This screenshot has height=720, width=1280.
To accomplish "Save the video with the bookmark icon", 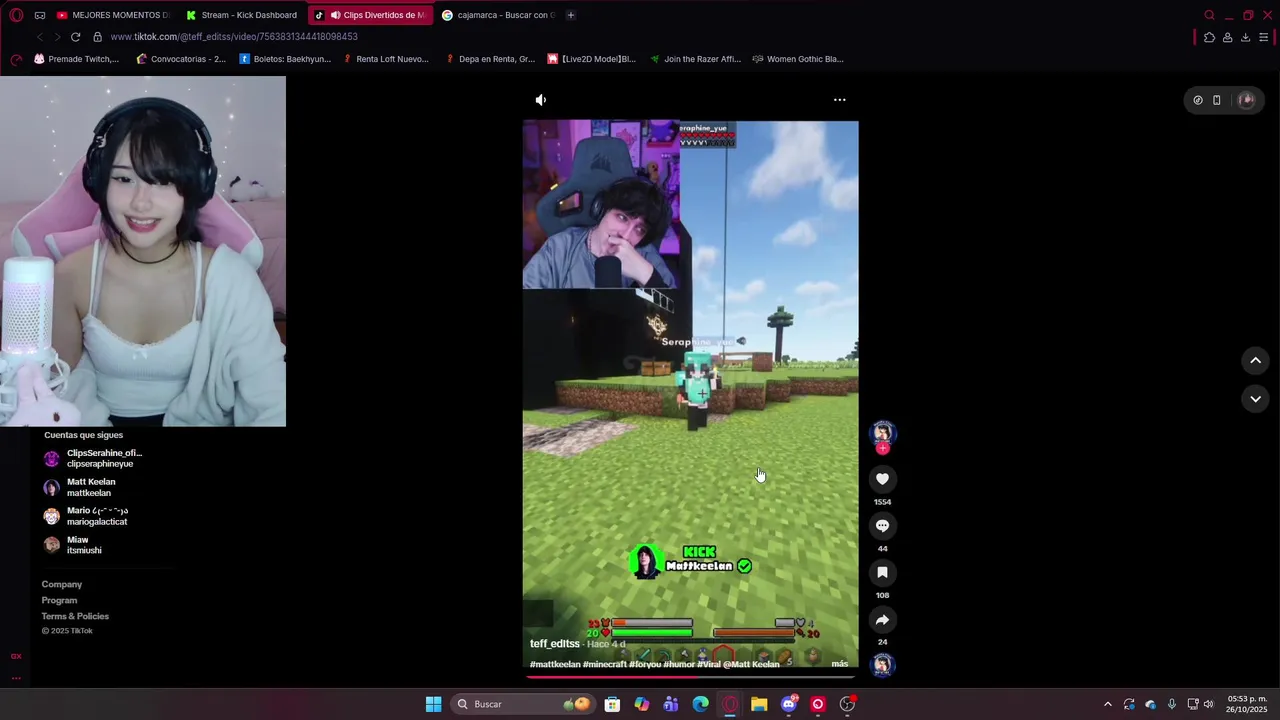I will pos(882,573).
